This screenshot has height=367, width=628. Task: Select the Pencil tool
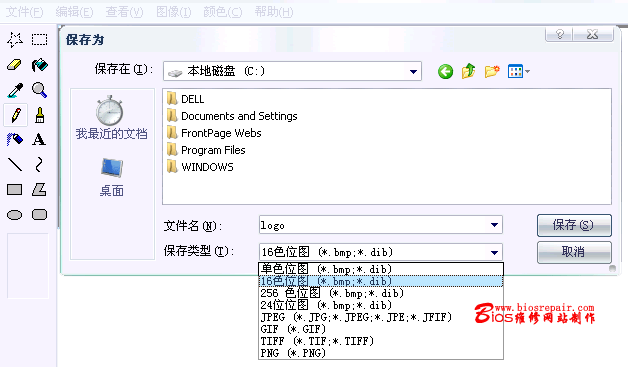pyautogui.click(x=16, y=115)
